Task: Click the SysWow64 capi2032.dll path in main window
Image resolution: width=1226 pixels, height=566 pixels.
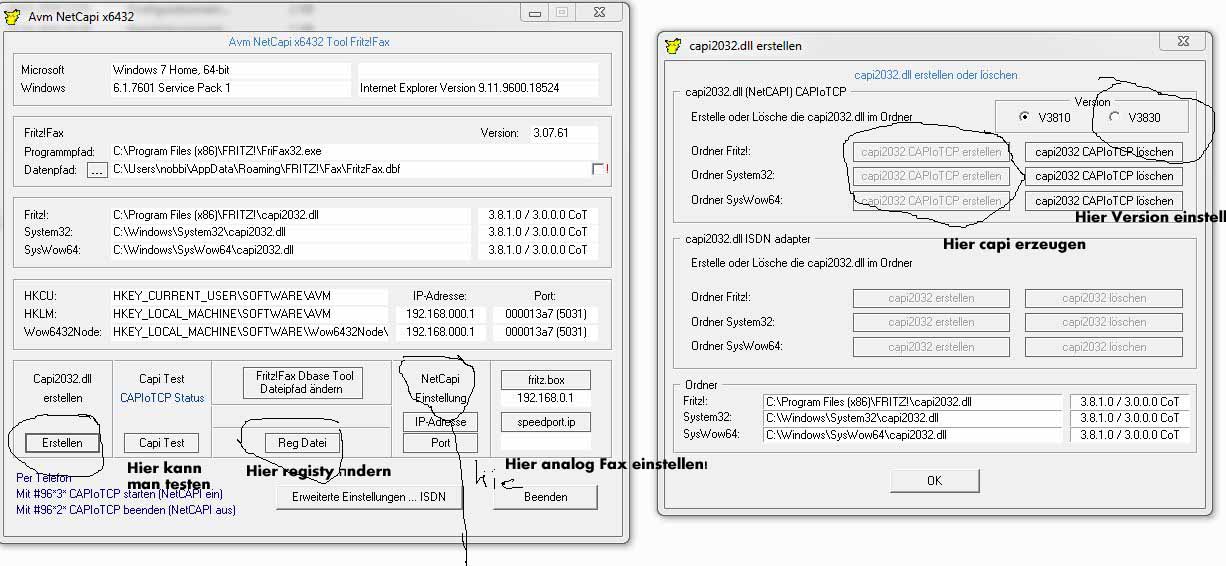Action: pyautogui.click(x=290, y=249)
